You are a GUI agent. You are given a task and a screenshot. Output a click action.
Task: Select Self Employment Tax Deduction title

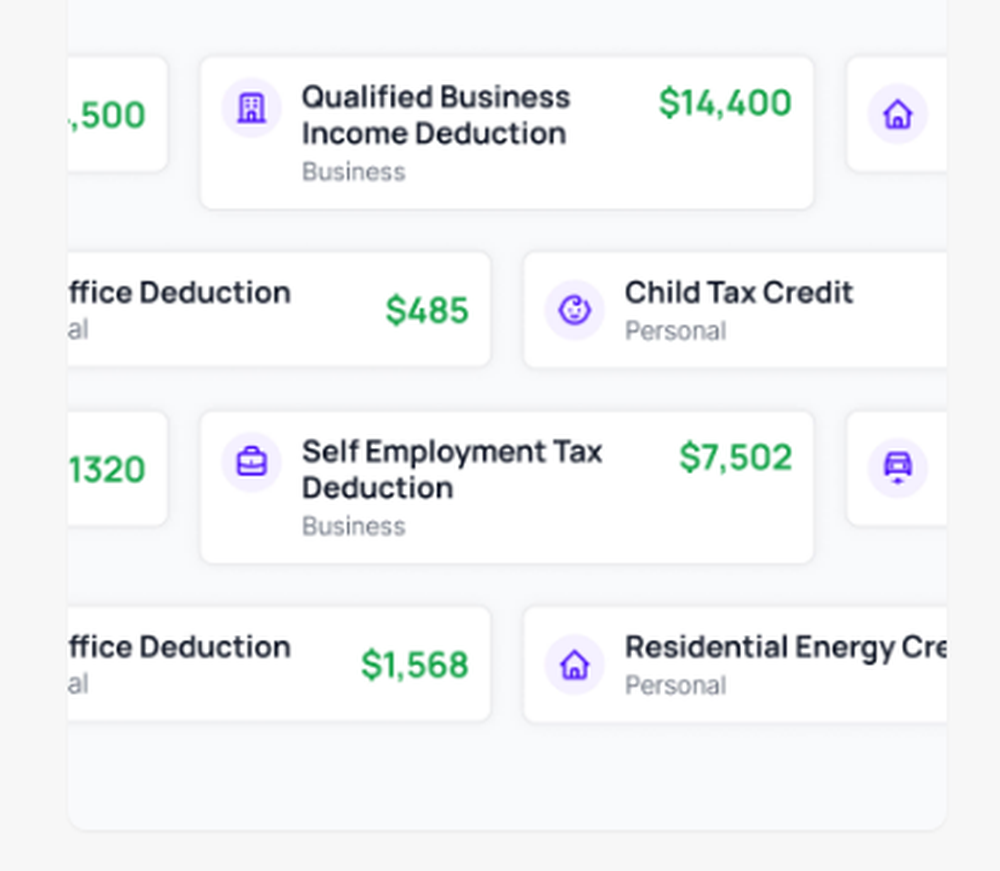click(451, 469)
